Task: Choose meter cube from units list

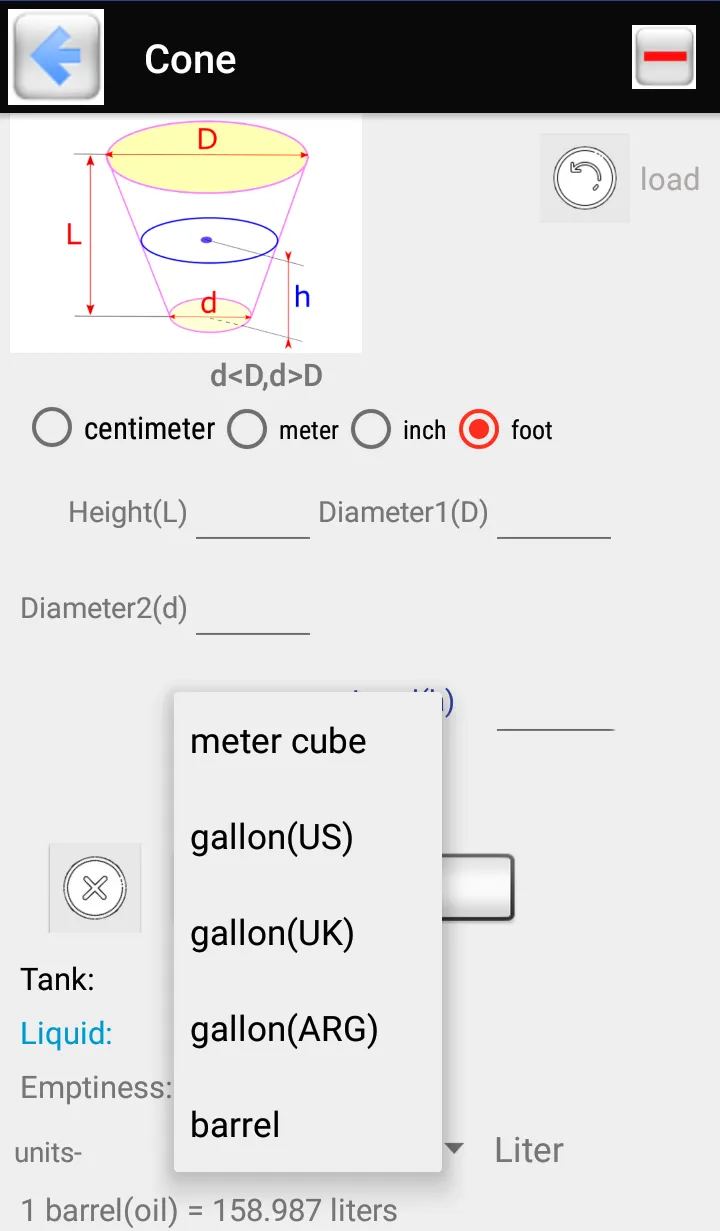Action: click(308, 741)
